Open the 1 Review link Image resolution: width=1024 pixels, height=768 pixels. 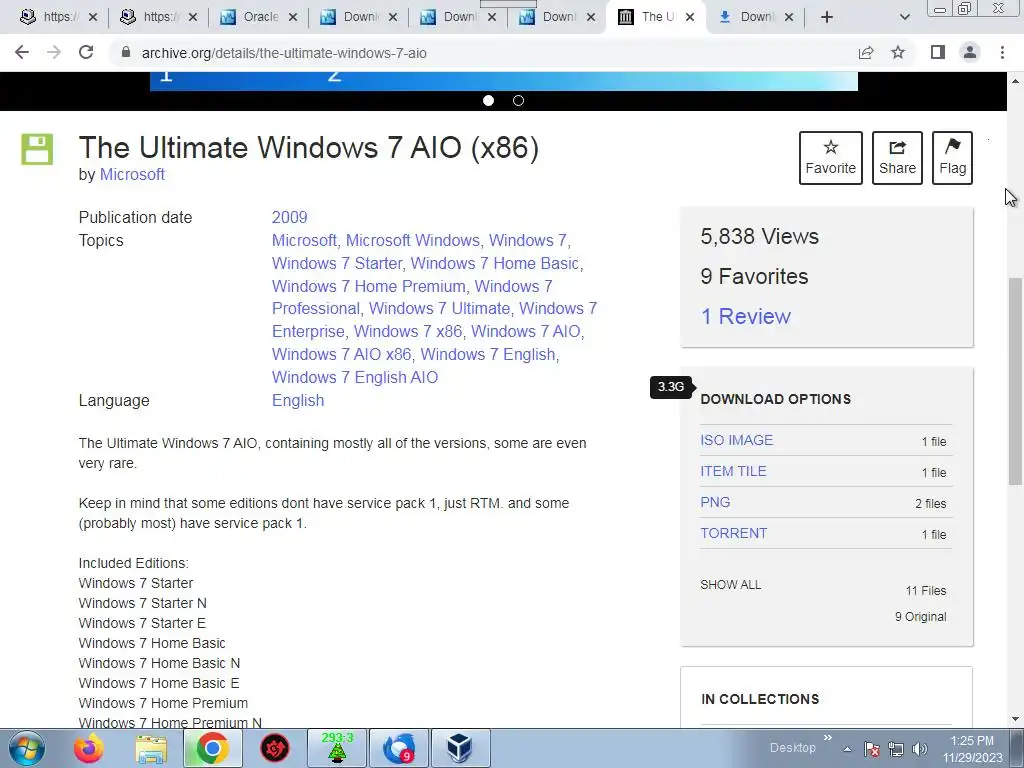click(x=745, y=317)
